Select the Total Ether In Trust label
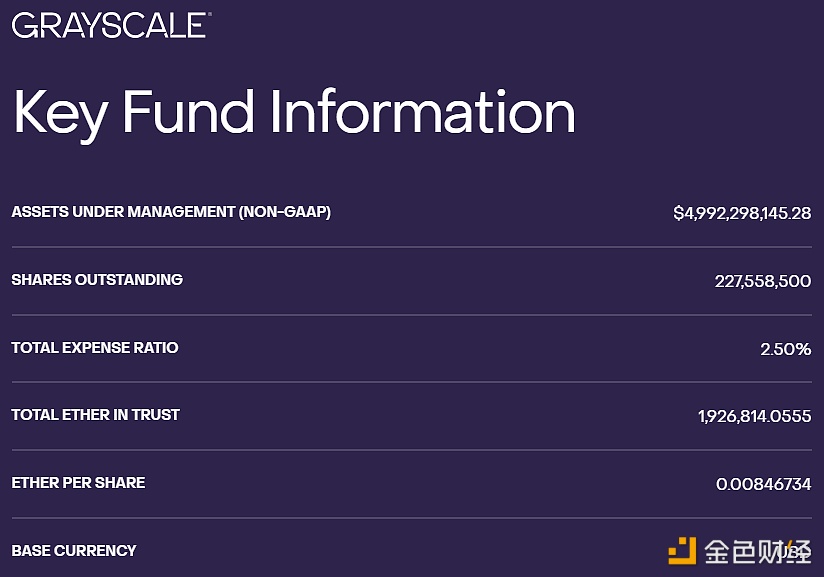 click(x=96, y=415)
